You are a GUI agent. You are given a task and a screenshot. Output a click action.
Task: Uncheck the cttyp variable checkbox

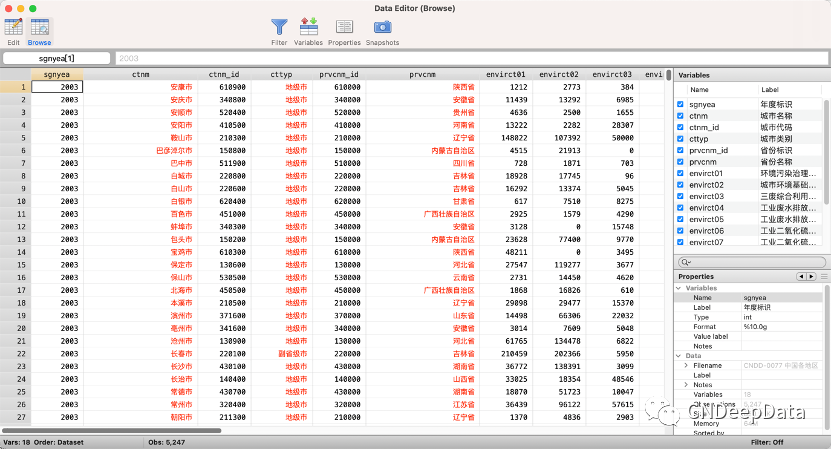680,139
